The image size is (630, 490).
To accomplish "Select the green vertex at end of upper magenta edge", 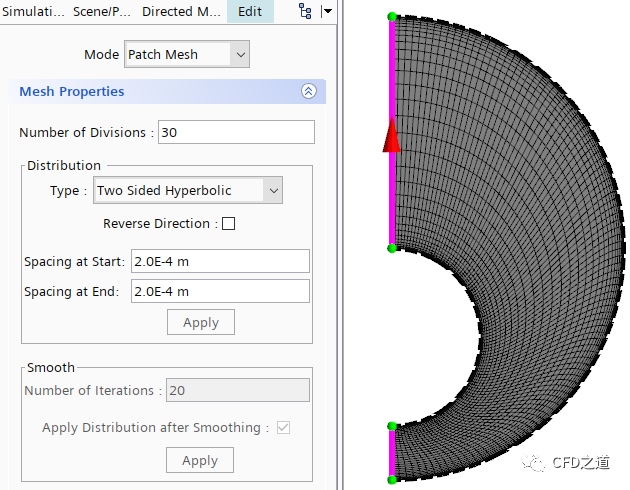I will pos(392,248).
